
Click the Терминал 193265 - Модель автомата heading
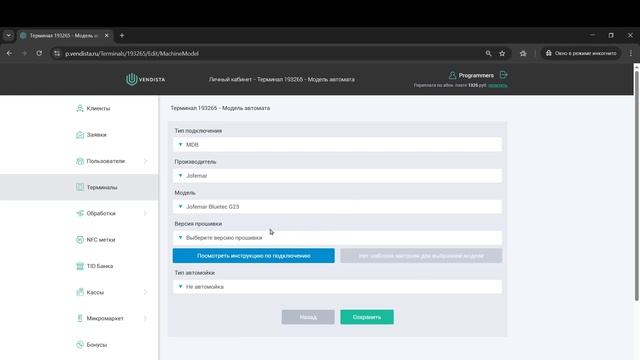click(220, 108)
